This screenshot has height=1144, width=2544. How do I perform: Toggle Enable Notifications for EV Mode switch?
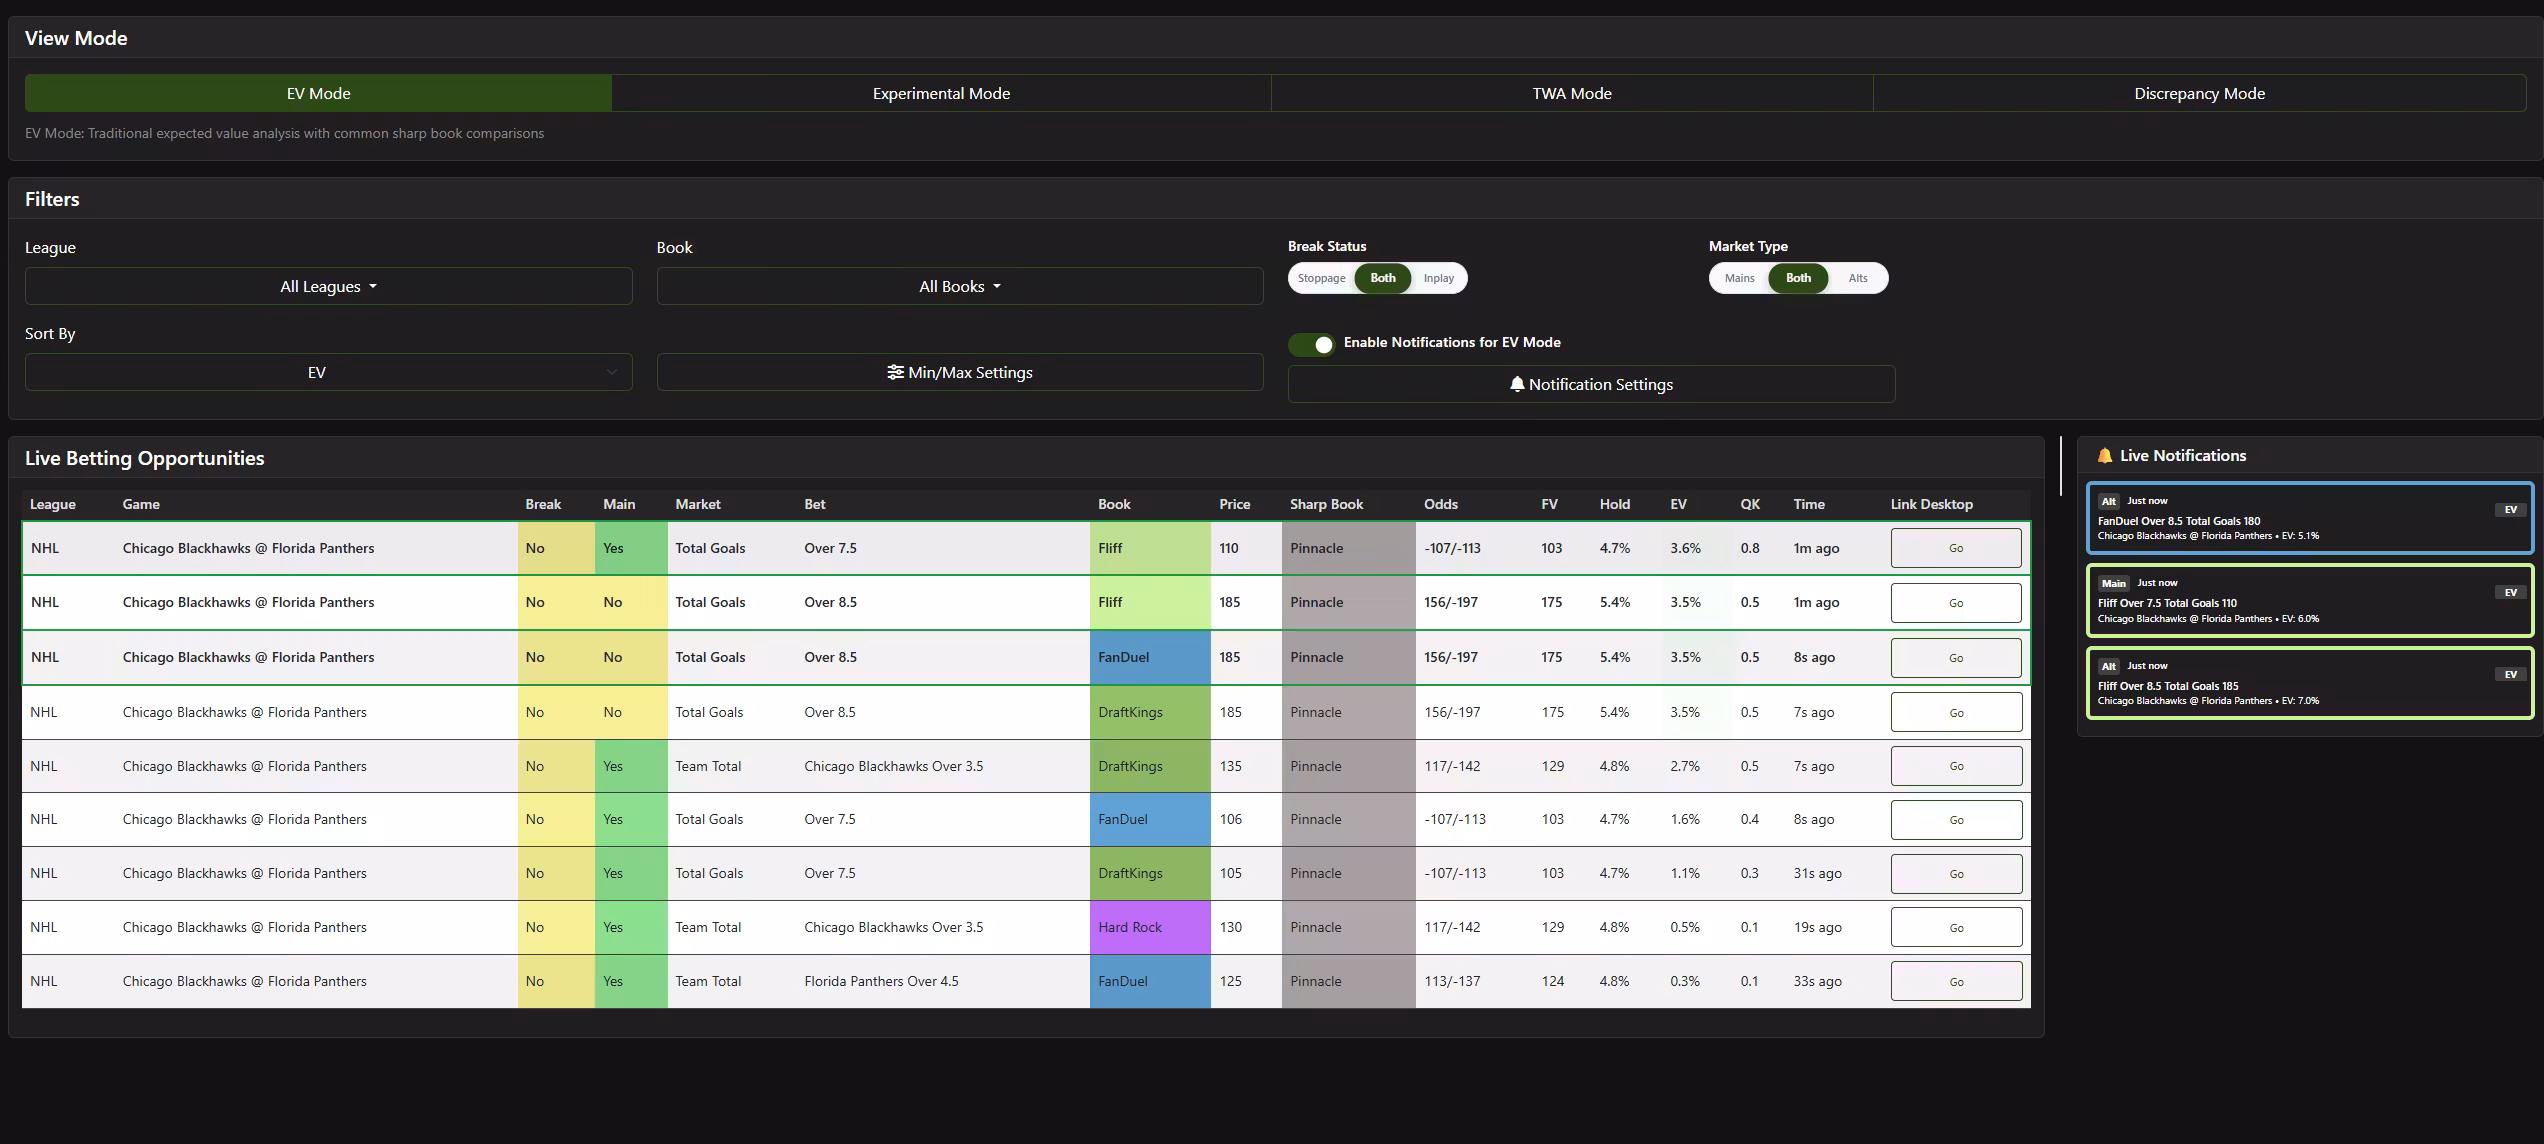point(1312,344)
